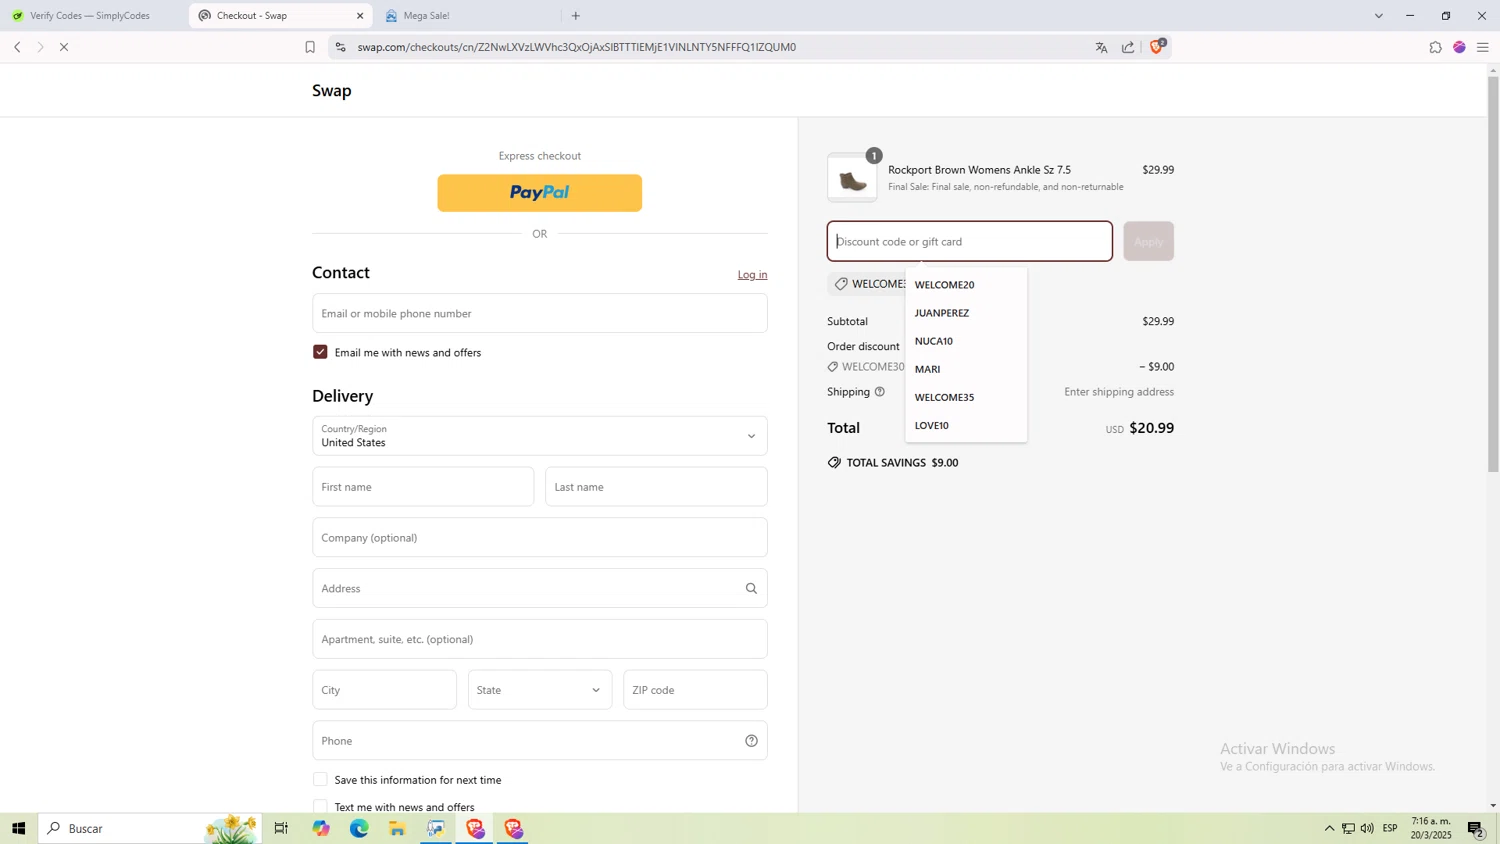Screen dimensions: 1500x844
Task: Expand the tab search dropdown arrow
Action: click(x=1378, y=16)
